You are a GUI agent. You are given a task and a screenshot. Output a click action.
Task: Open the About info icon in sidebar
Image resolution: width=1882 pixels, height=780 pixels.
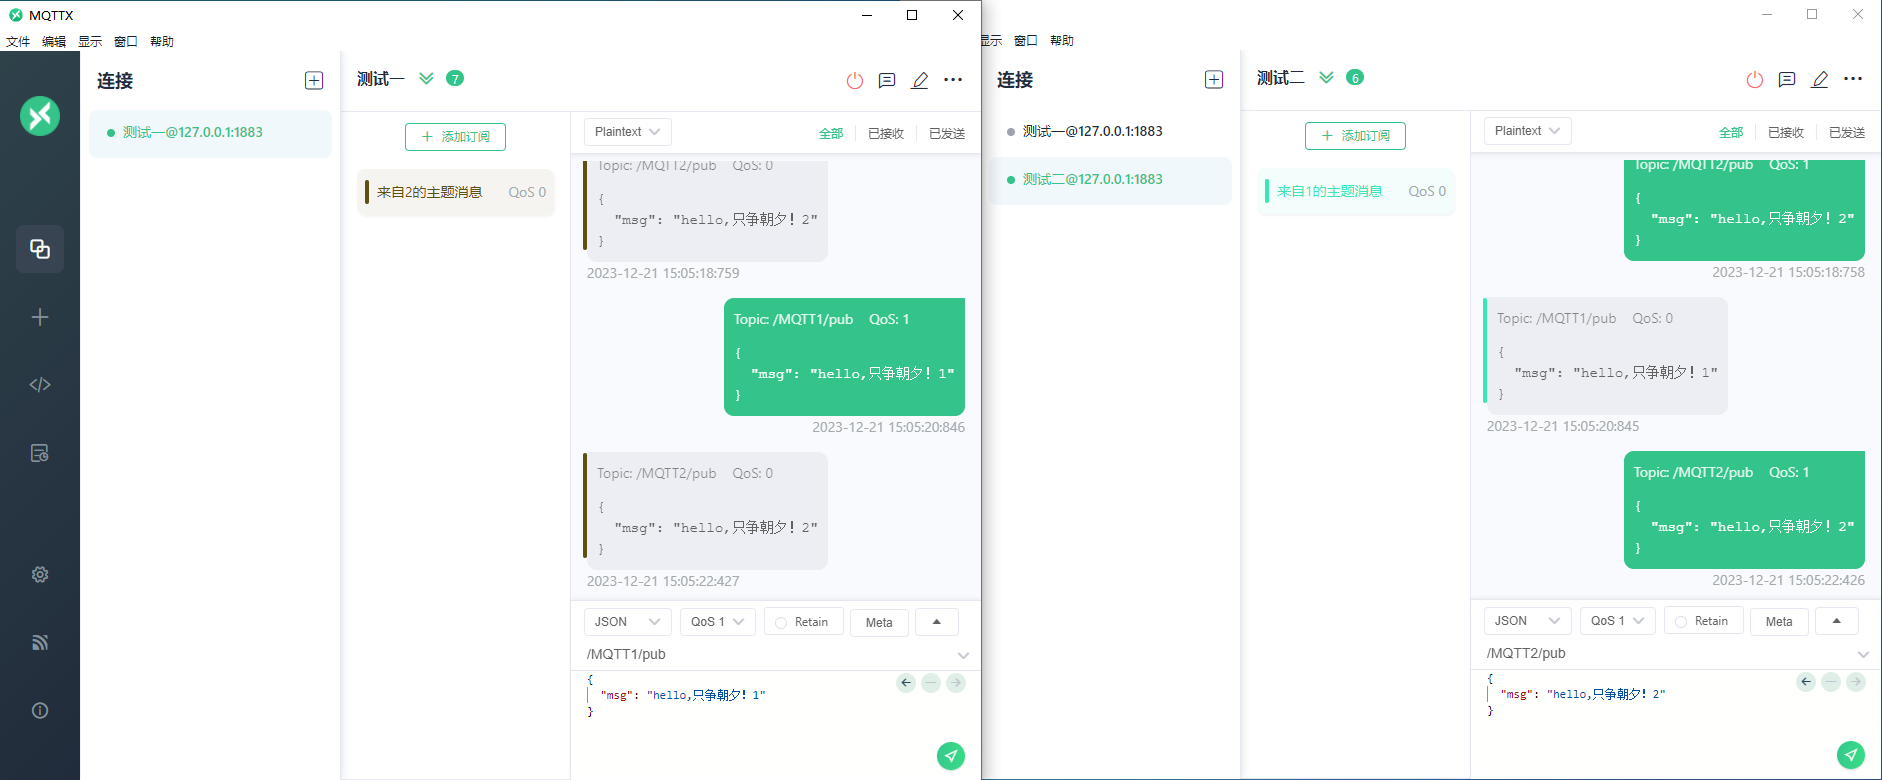click(x=40, y=711)
